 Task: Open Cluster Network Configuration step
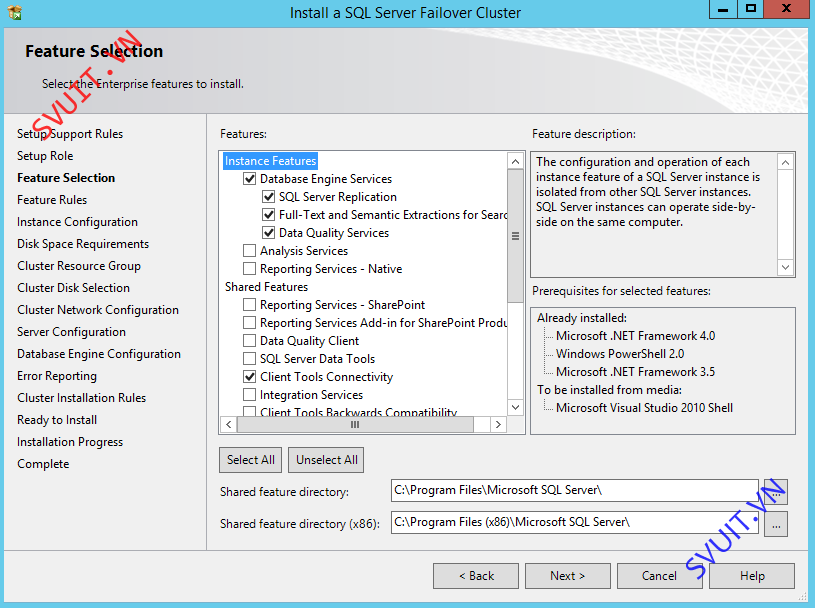pyautogui.click(x=98, y=310)
